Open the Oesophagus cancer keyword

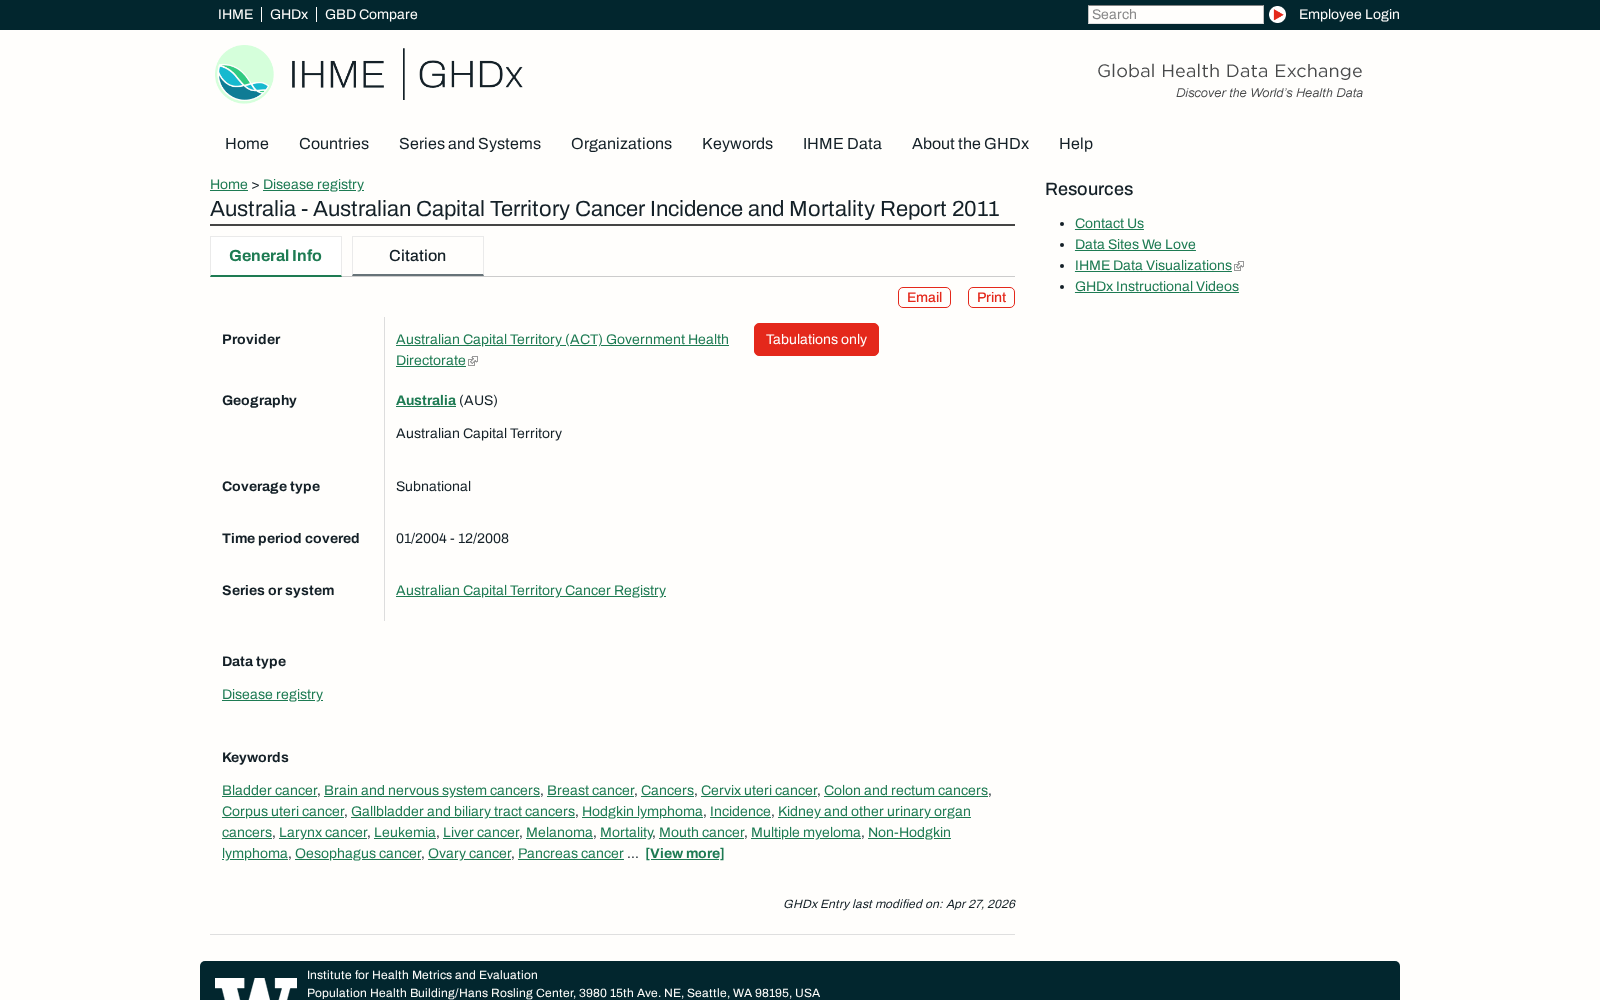358,853
